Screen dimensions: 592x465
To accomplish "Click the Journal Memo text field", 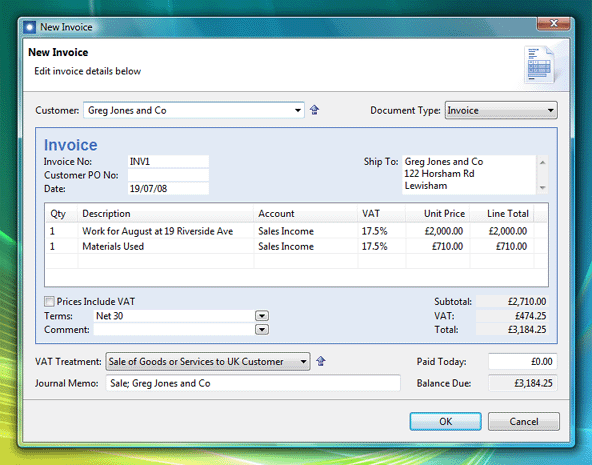I will coord(253,383).
